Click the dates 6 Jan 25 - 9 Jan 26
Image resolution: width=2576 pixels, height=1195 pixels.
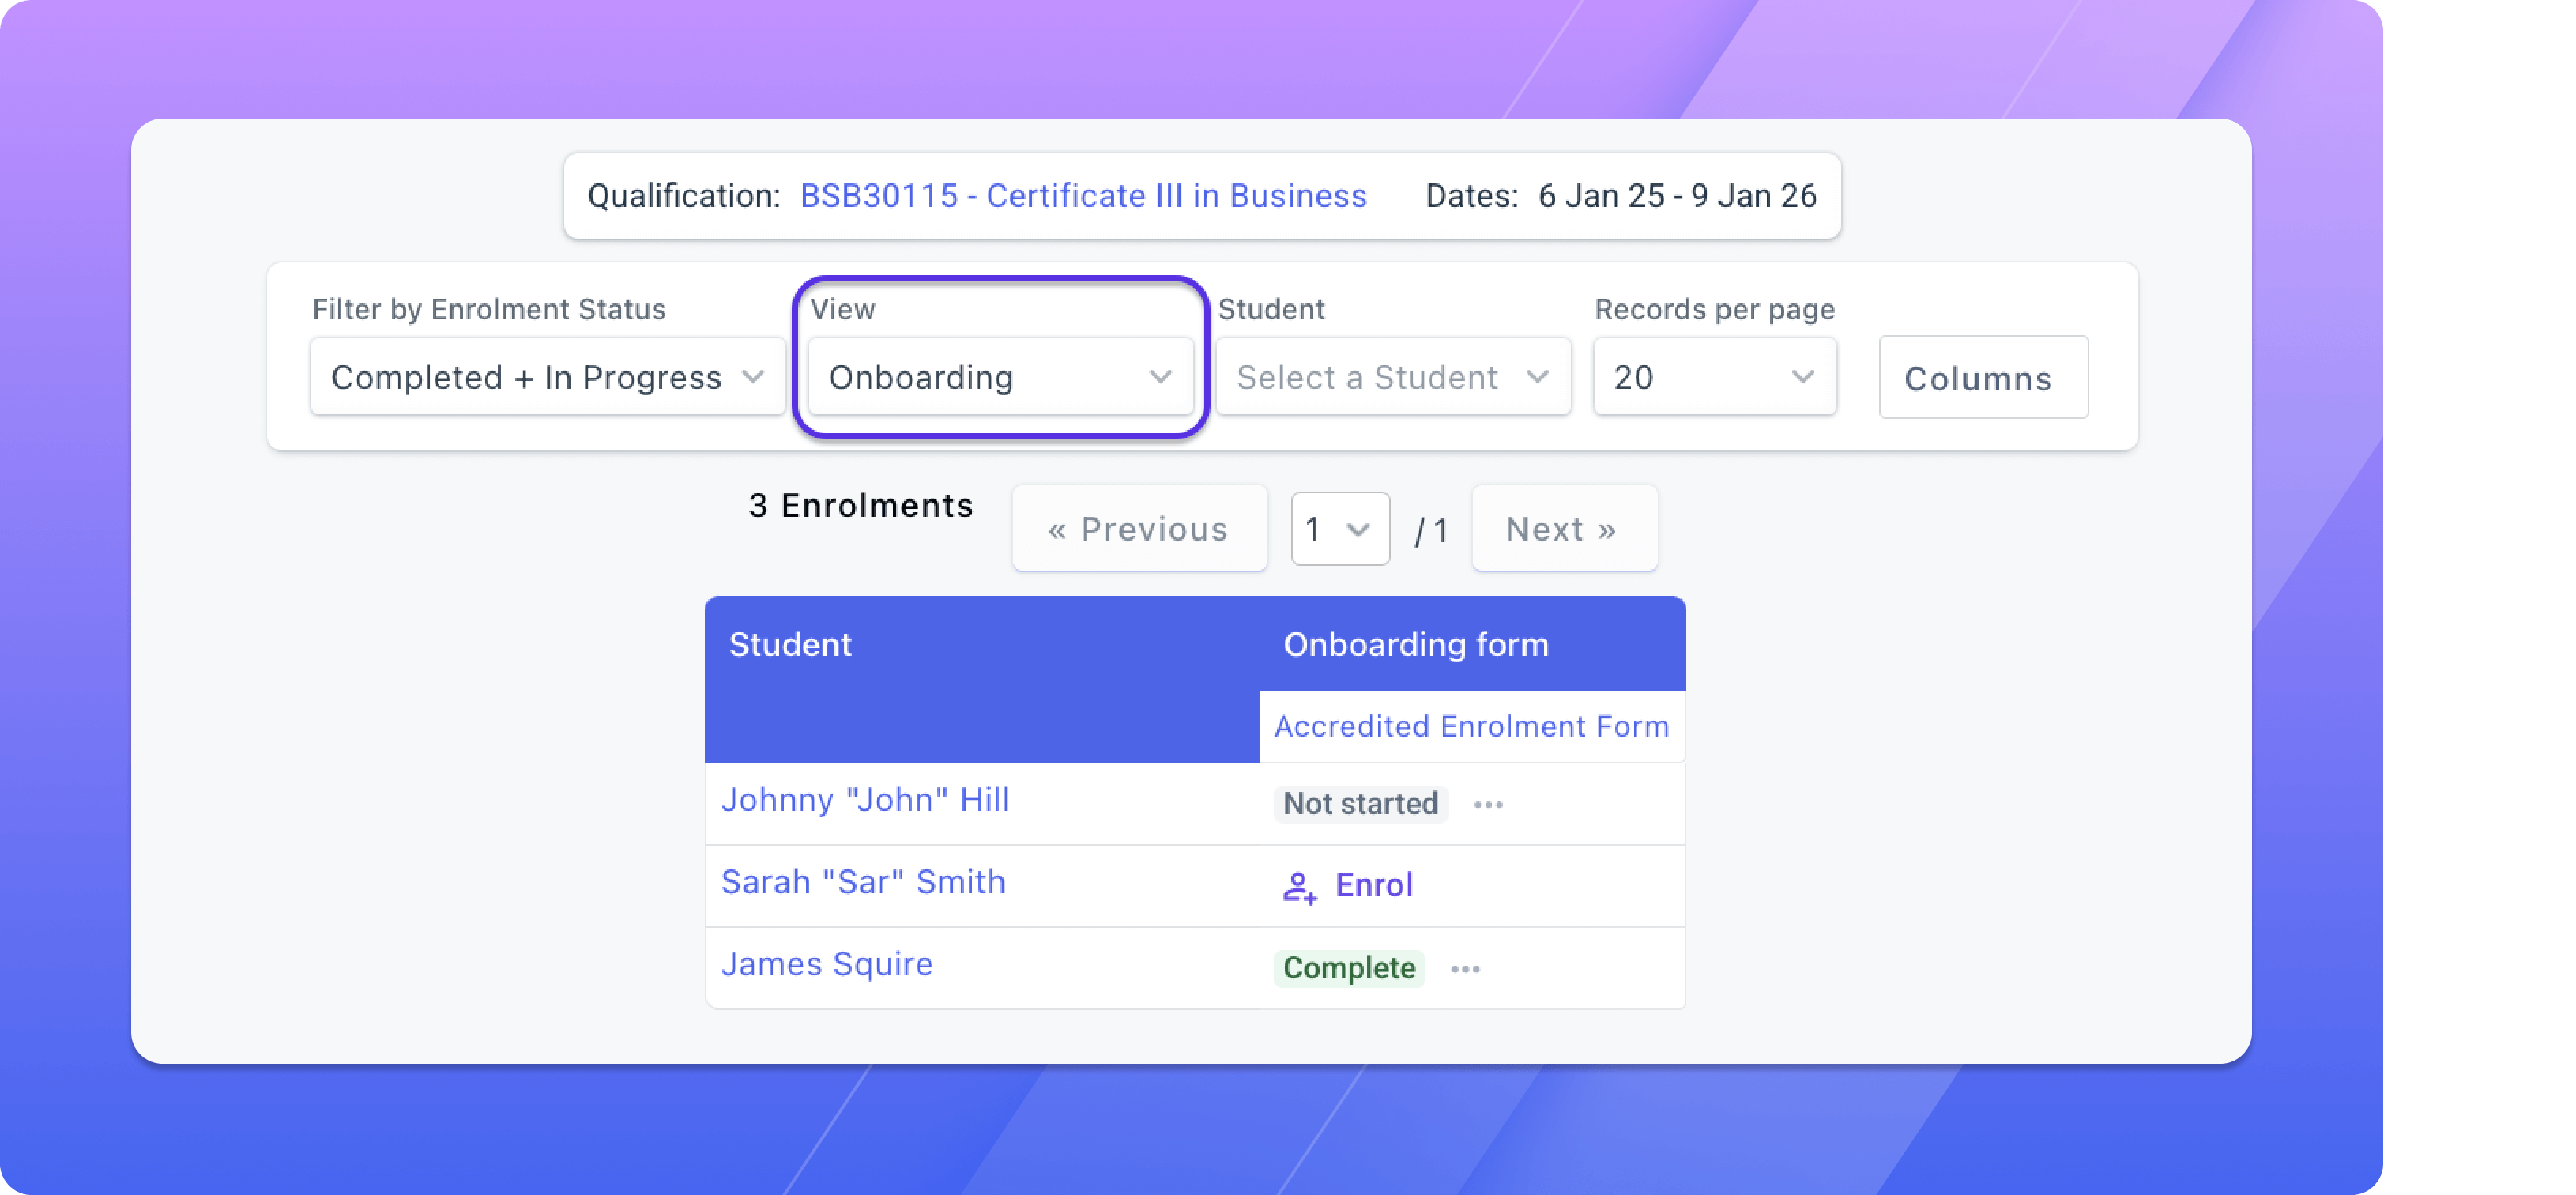coord(1677,196)
